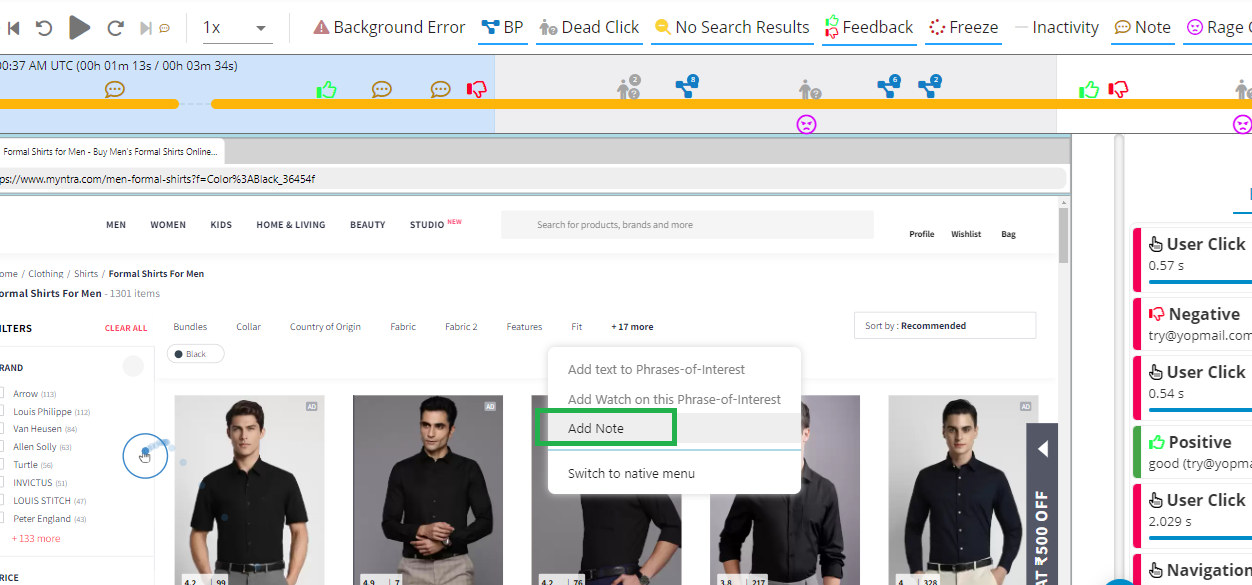Image resolution: width=1252 pixels, height=585 pixels.
Task: Click the orange session timeline progress bar
Action: (600, 104)
